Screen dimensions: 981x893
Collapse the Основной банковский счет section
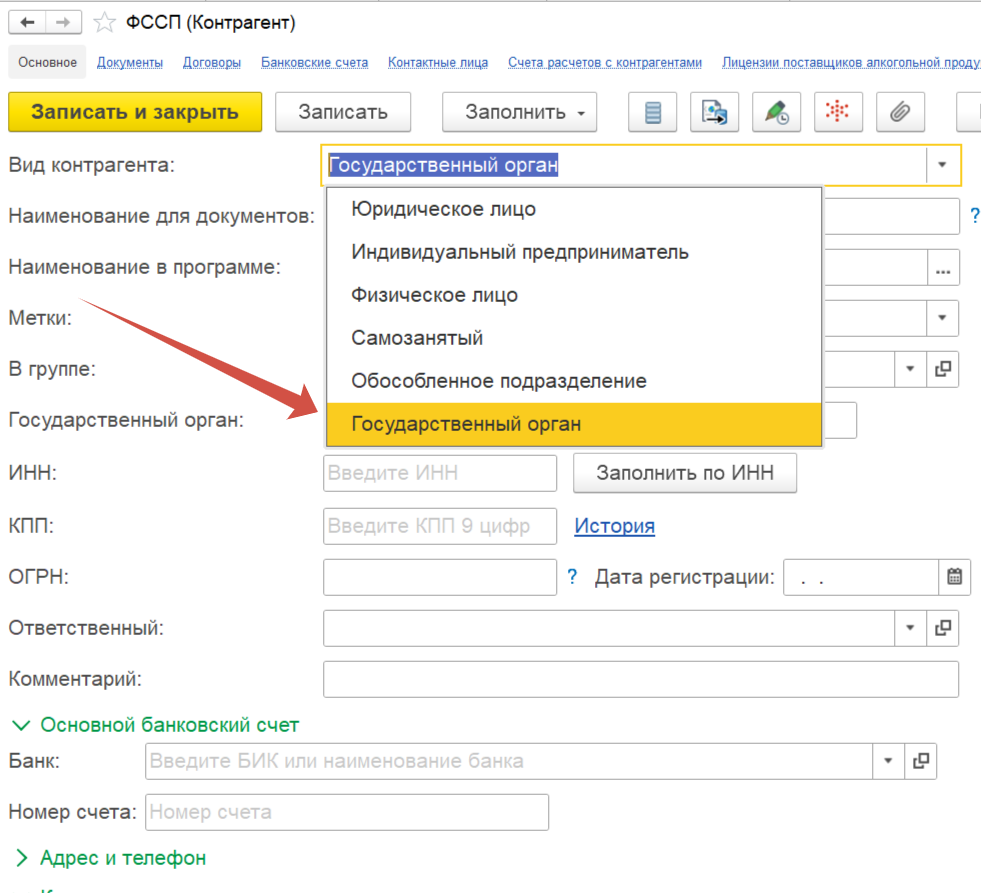(x=155, y=725)
